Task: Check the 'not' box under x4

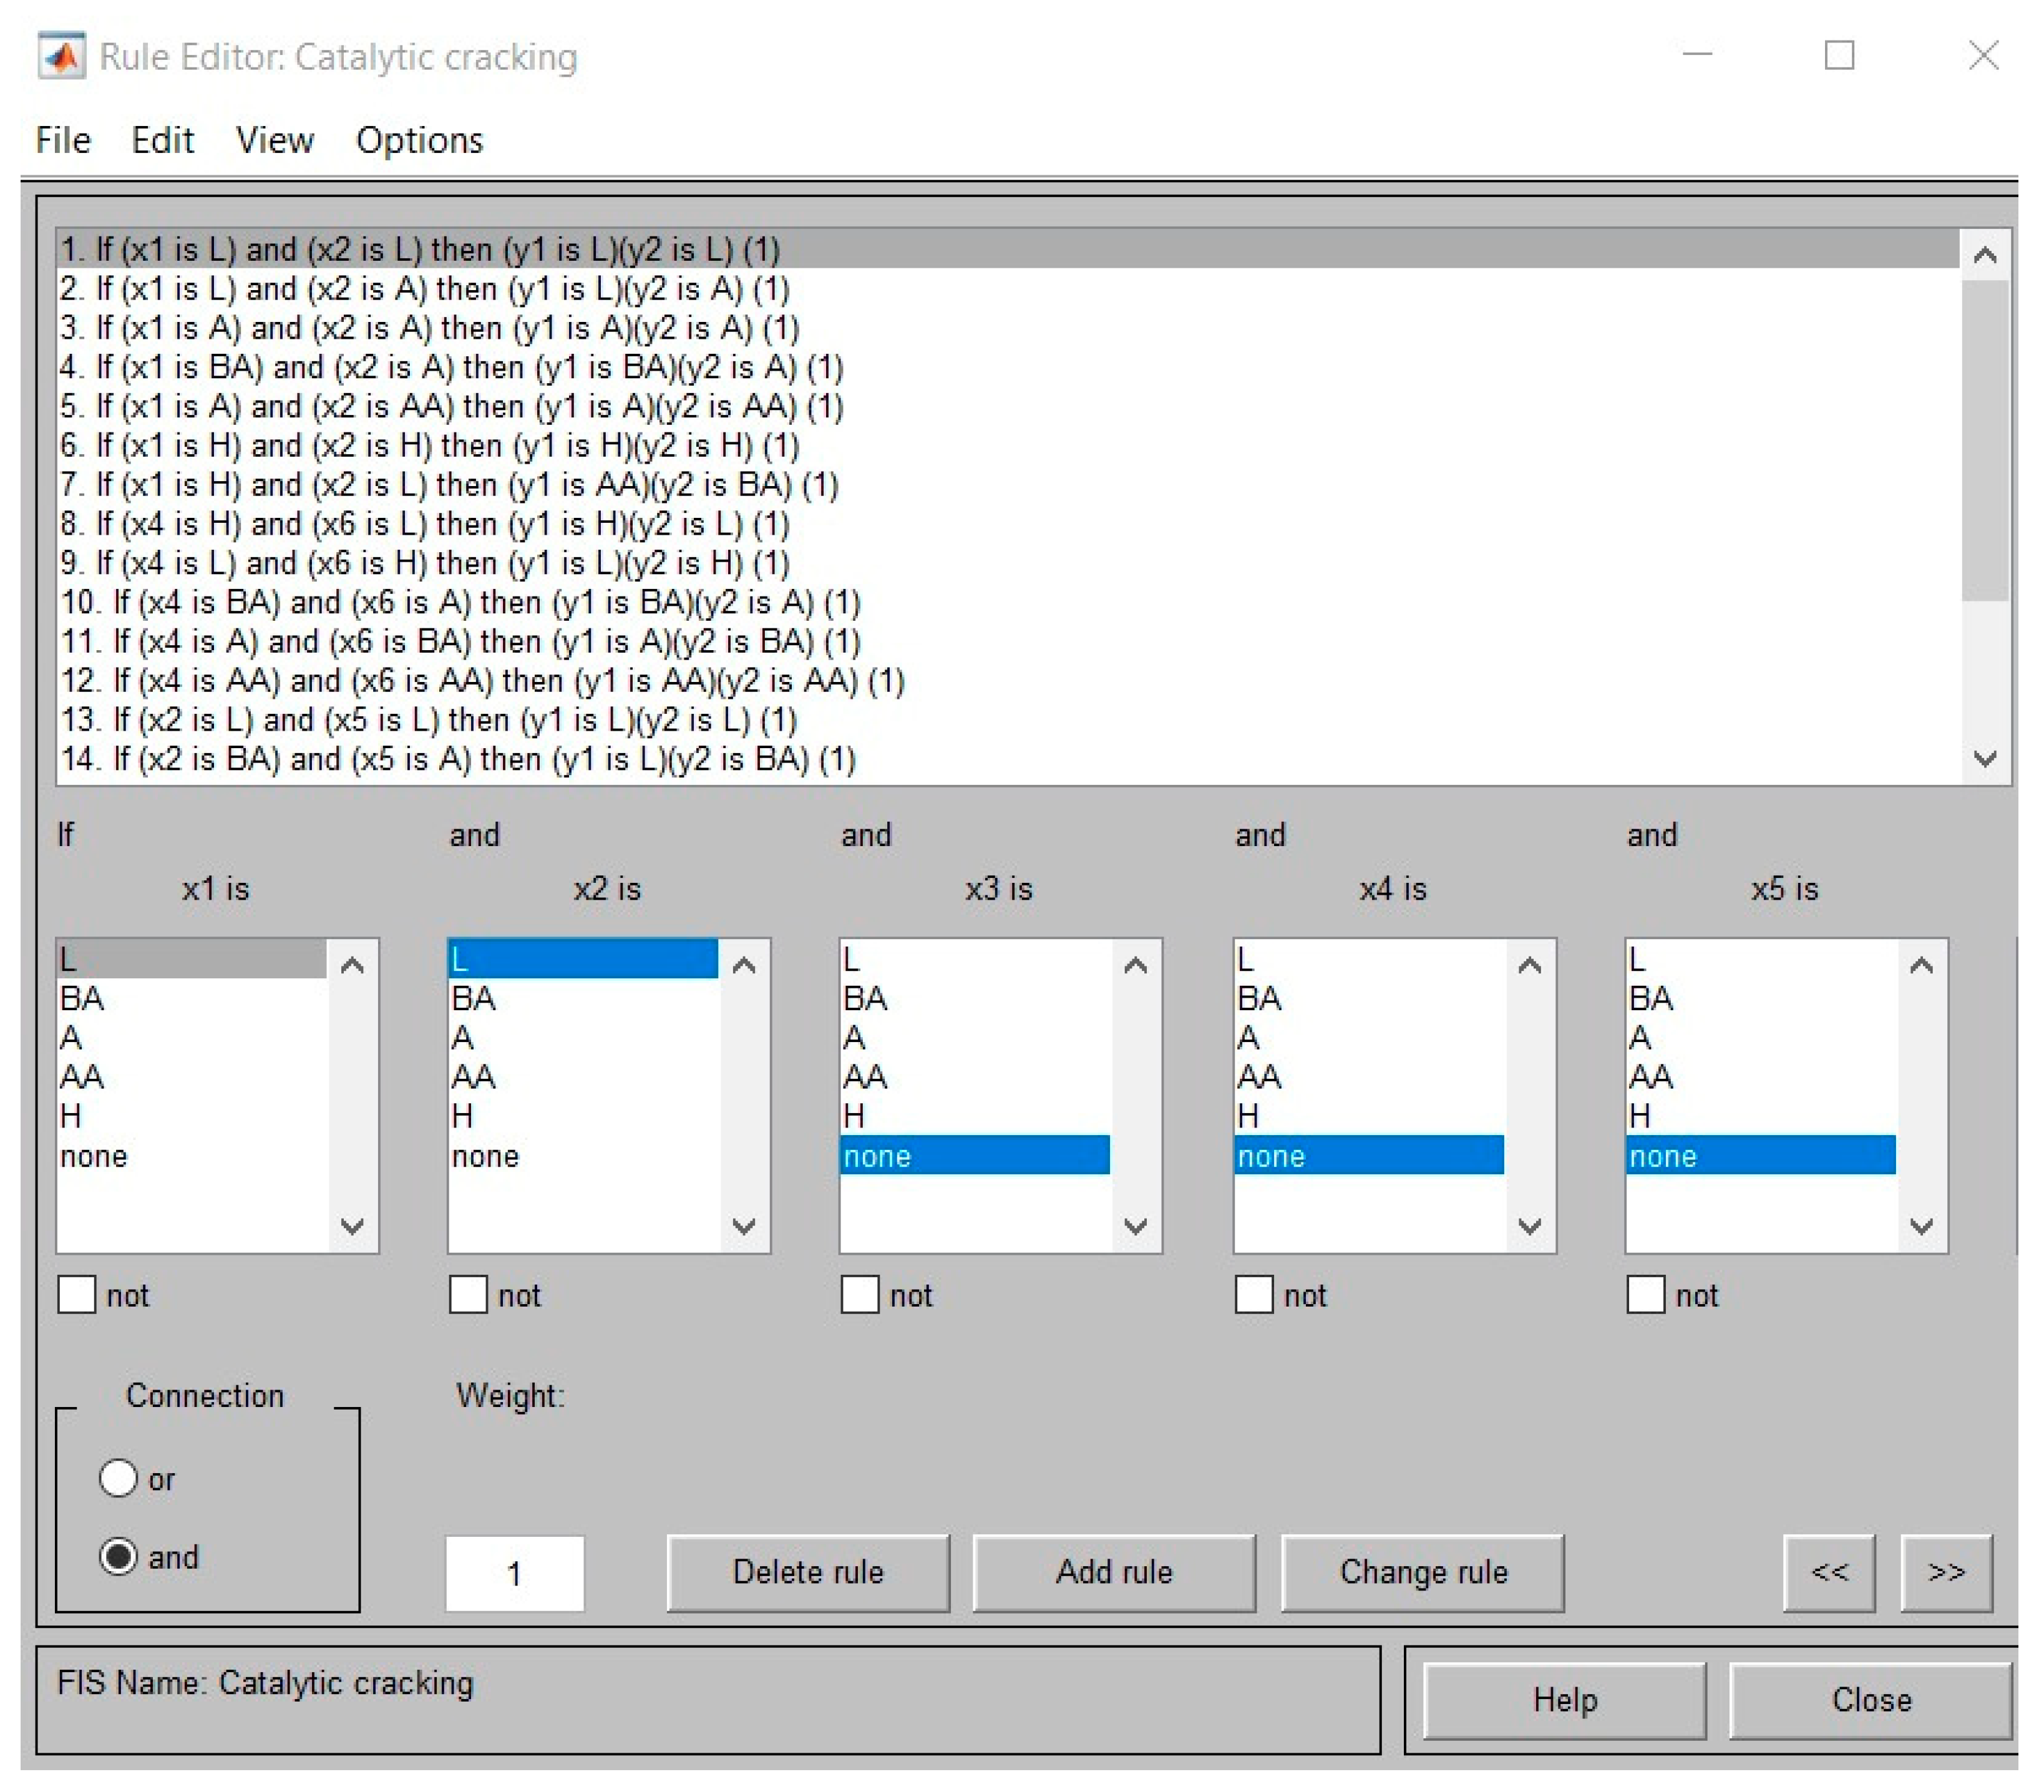Action: pos(1254,1295)
